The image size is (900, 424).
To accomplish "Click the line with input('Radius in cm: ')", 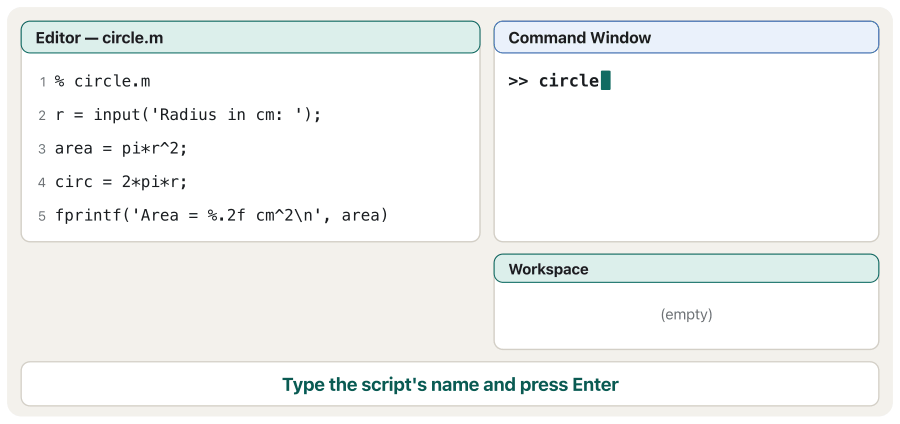I will [x=188, y=115].
